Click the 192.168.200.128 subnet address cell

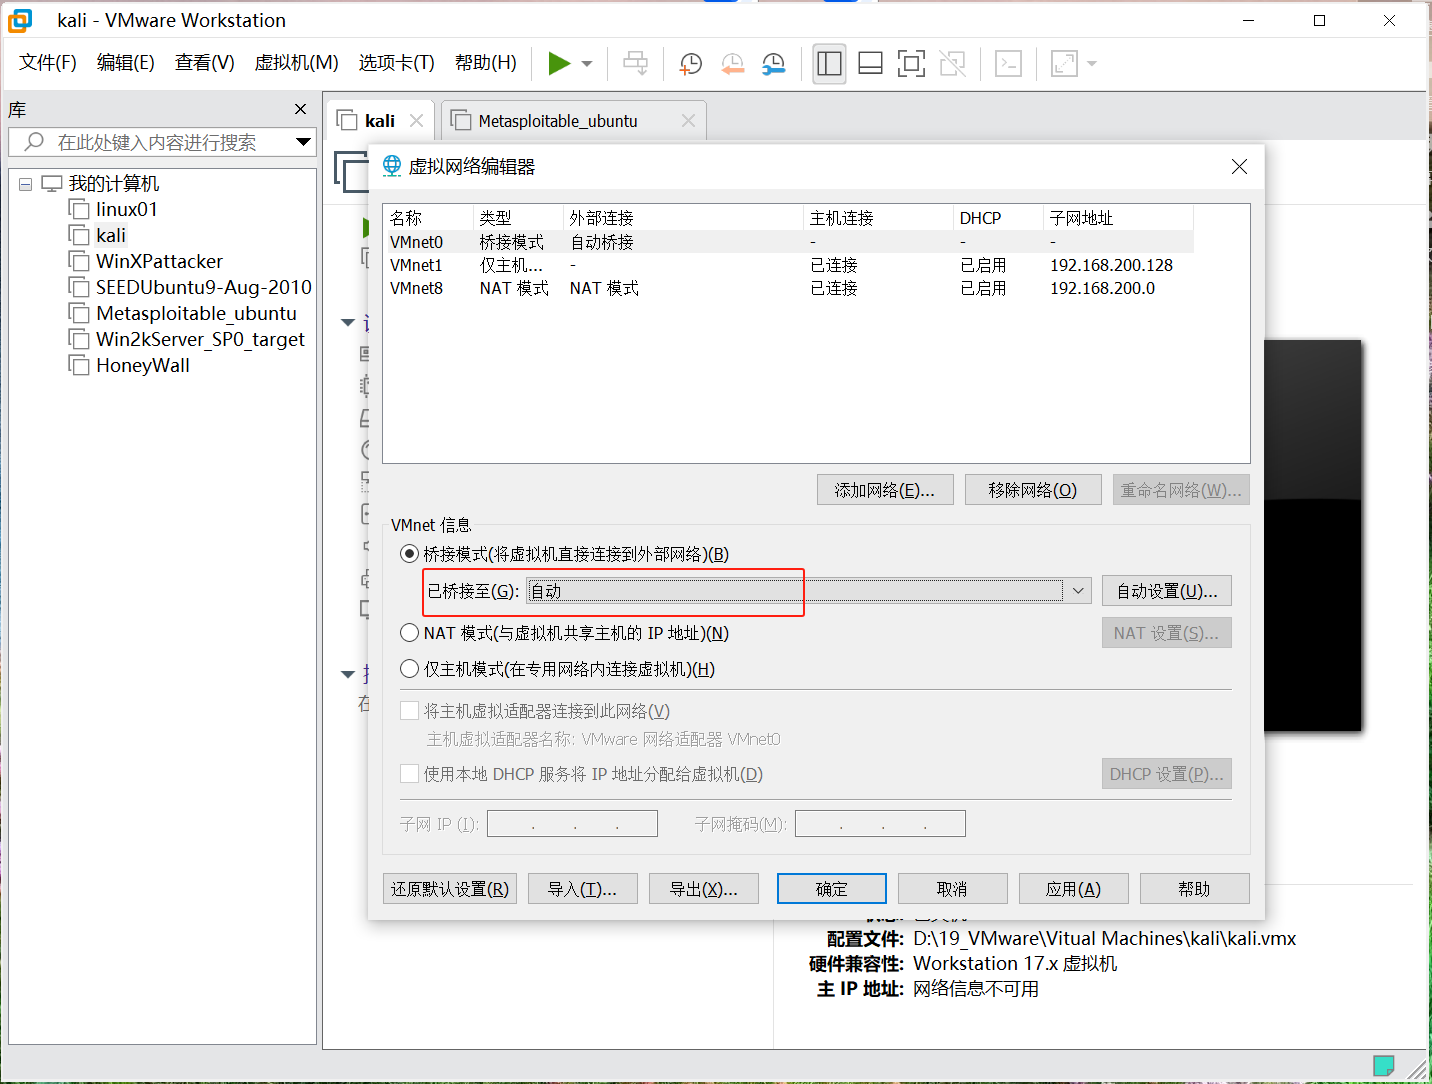pyautogui.click(x=1111, y=265)
